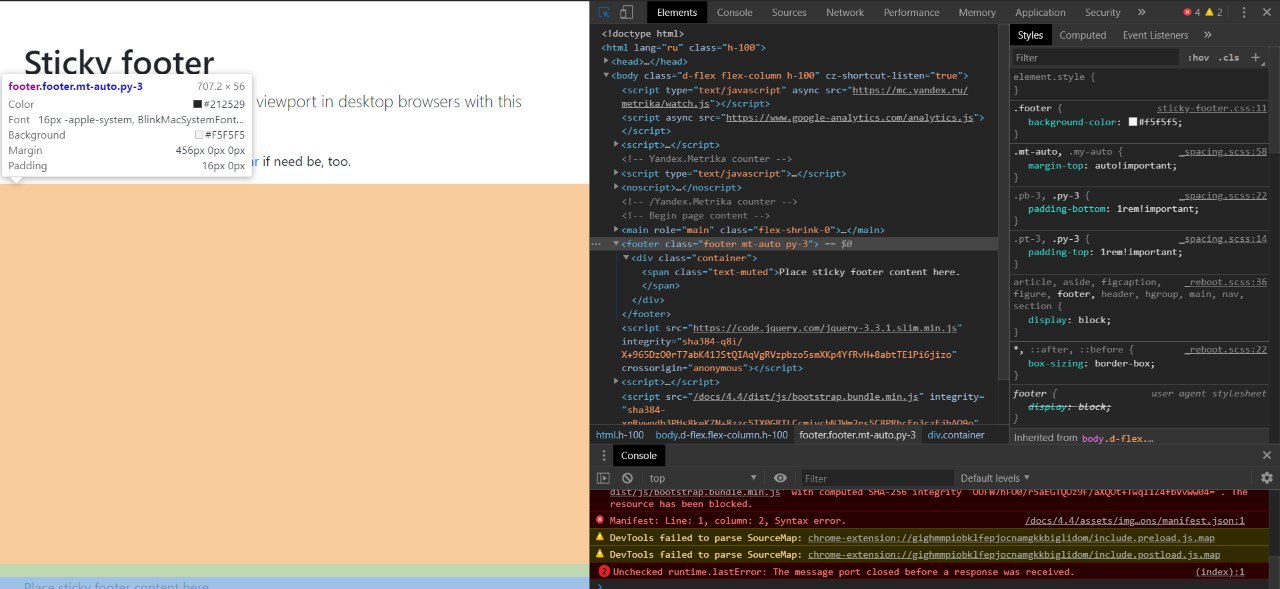The height and width of the screenshot is (589, 1280).
Task: Open the Application tab
Action: pyautogui.click(x=1040, y=12)
